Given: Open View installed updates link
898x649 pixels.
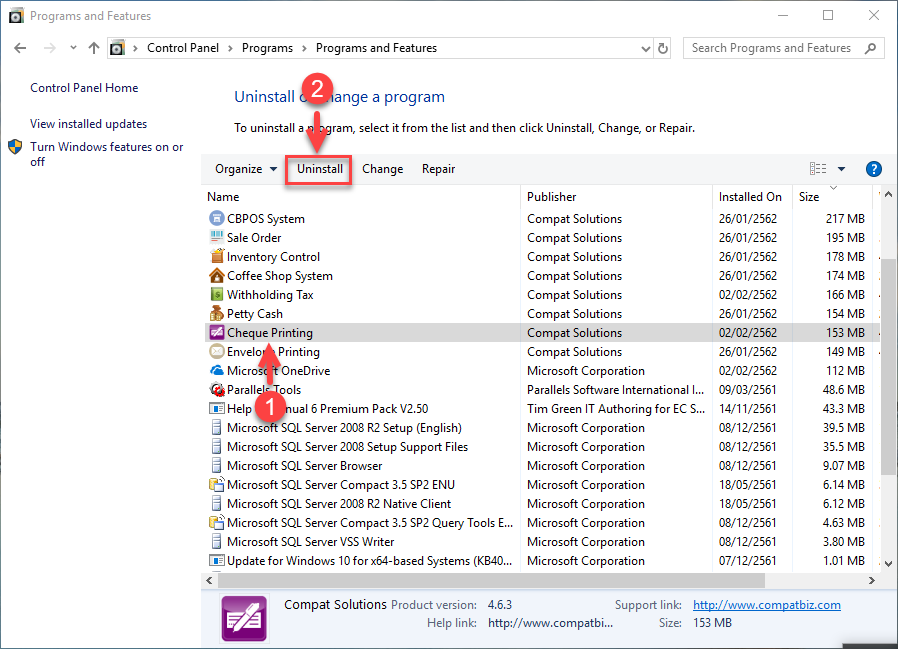Looking at the screenshot, I should click(88, 124).
